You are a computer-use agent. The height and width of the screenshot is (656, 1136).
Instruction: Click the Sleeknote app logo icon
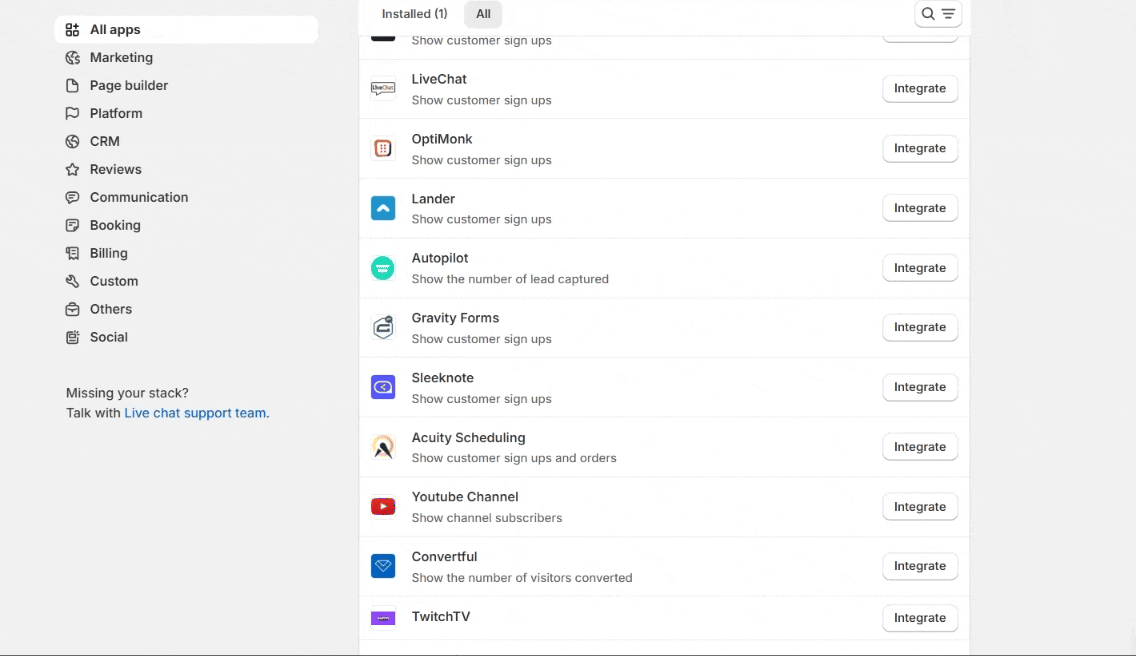pos(383,387)
